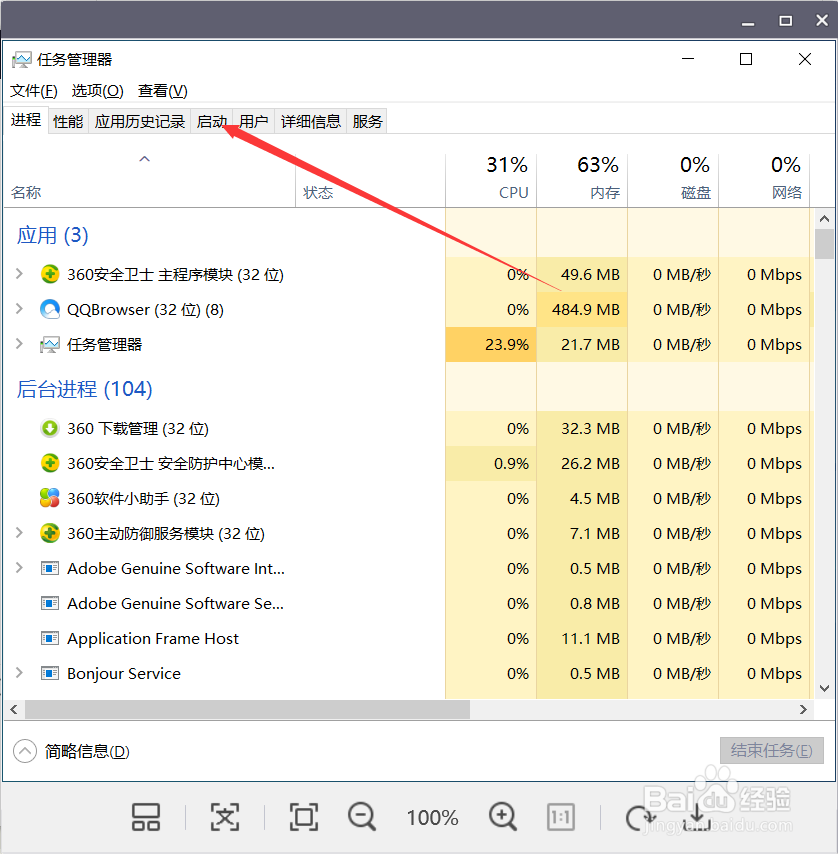Expand the 360主动防御服务模块 row
838x854 pixels.
pos(20,533)
